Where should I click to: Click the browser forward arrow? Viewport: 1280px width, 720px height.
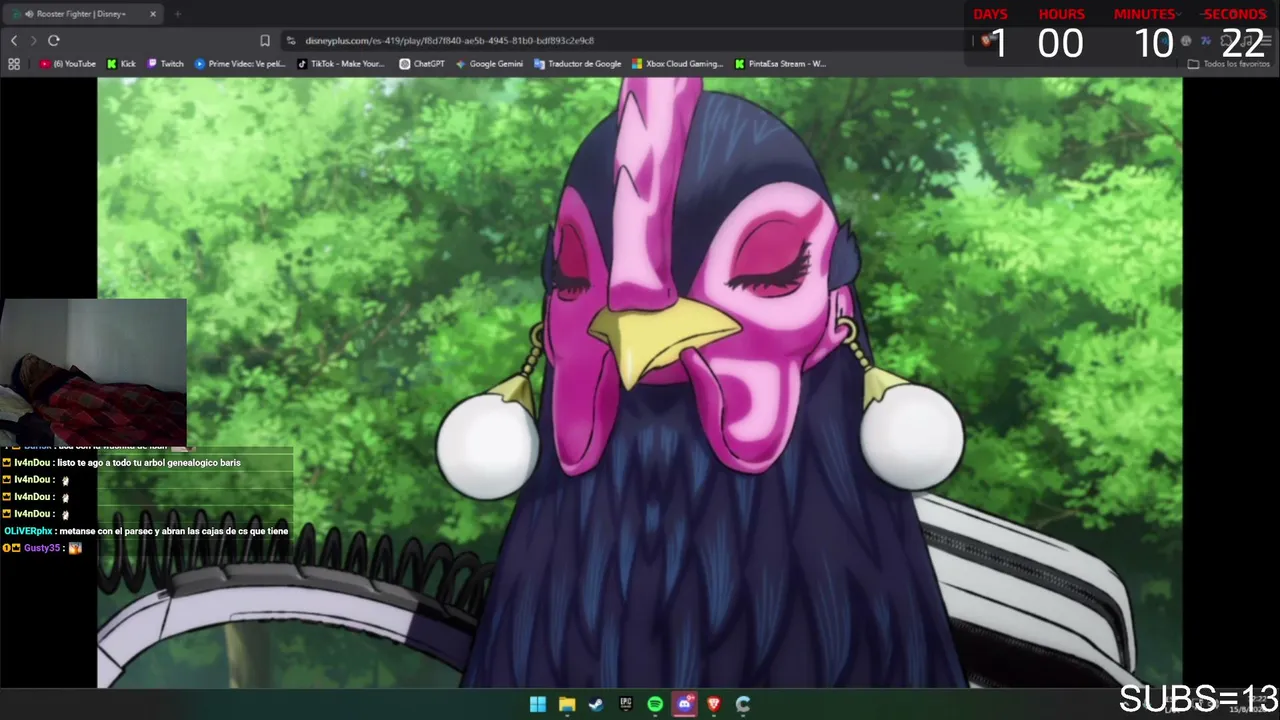tap(33, 40)
